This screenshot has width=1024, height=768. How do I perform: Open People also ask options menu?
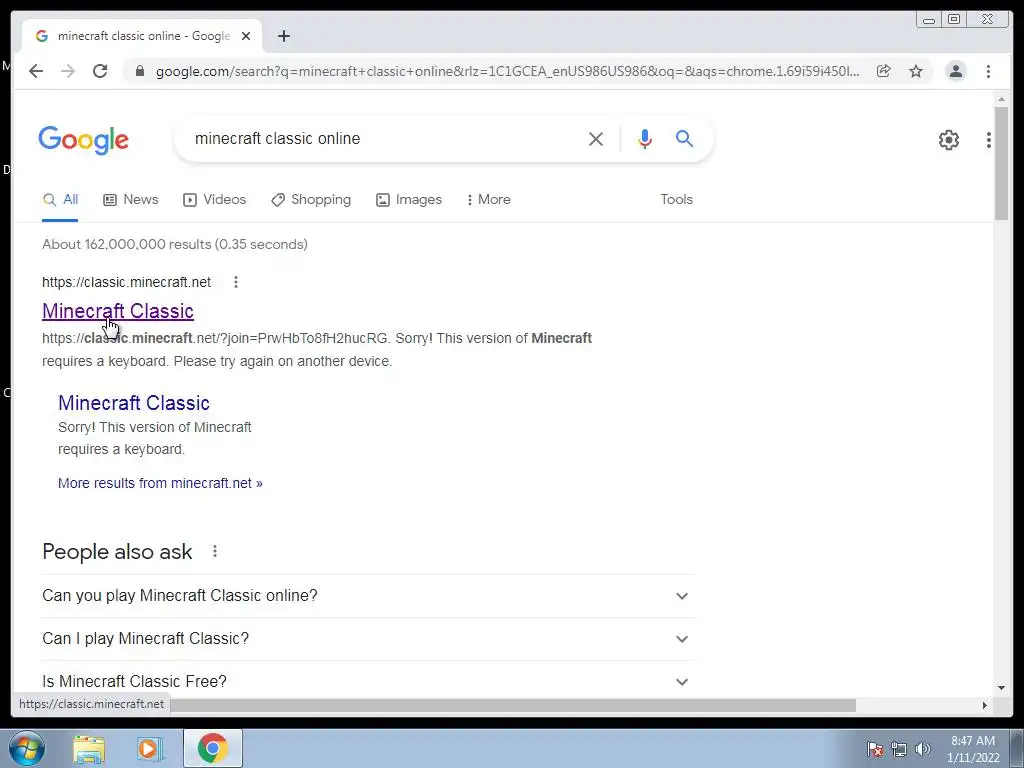coord(215,552)
